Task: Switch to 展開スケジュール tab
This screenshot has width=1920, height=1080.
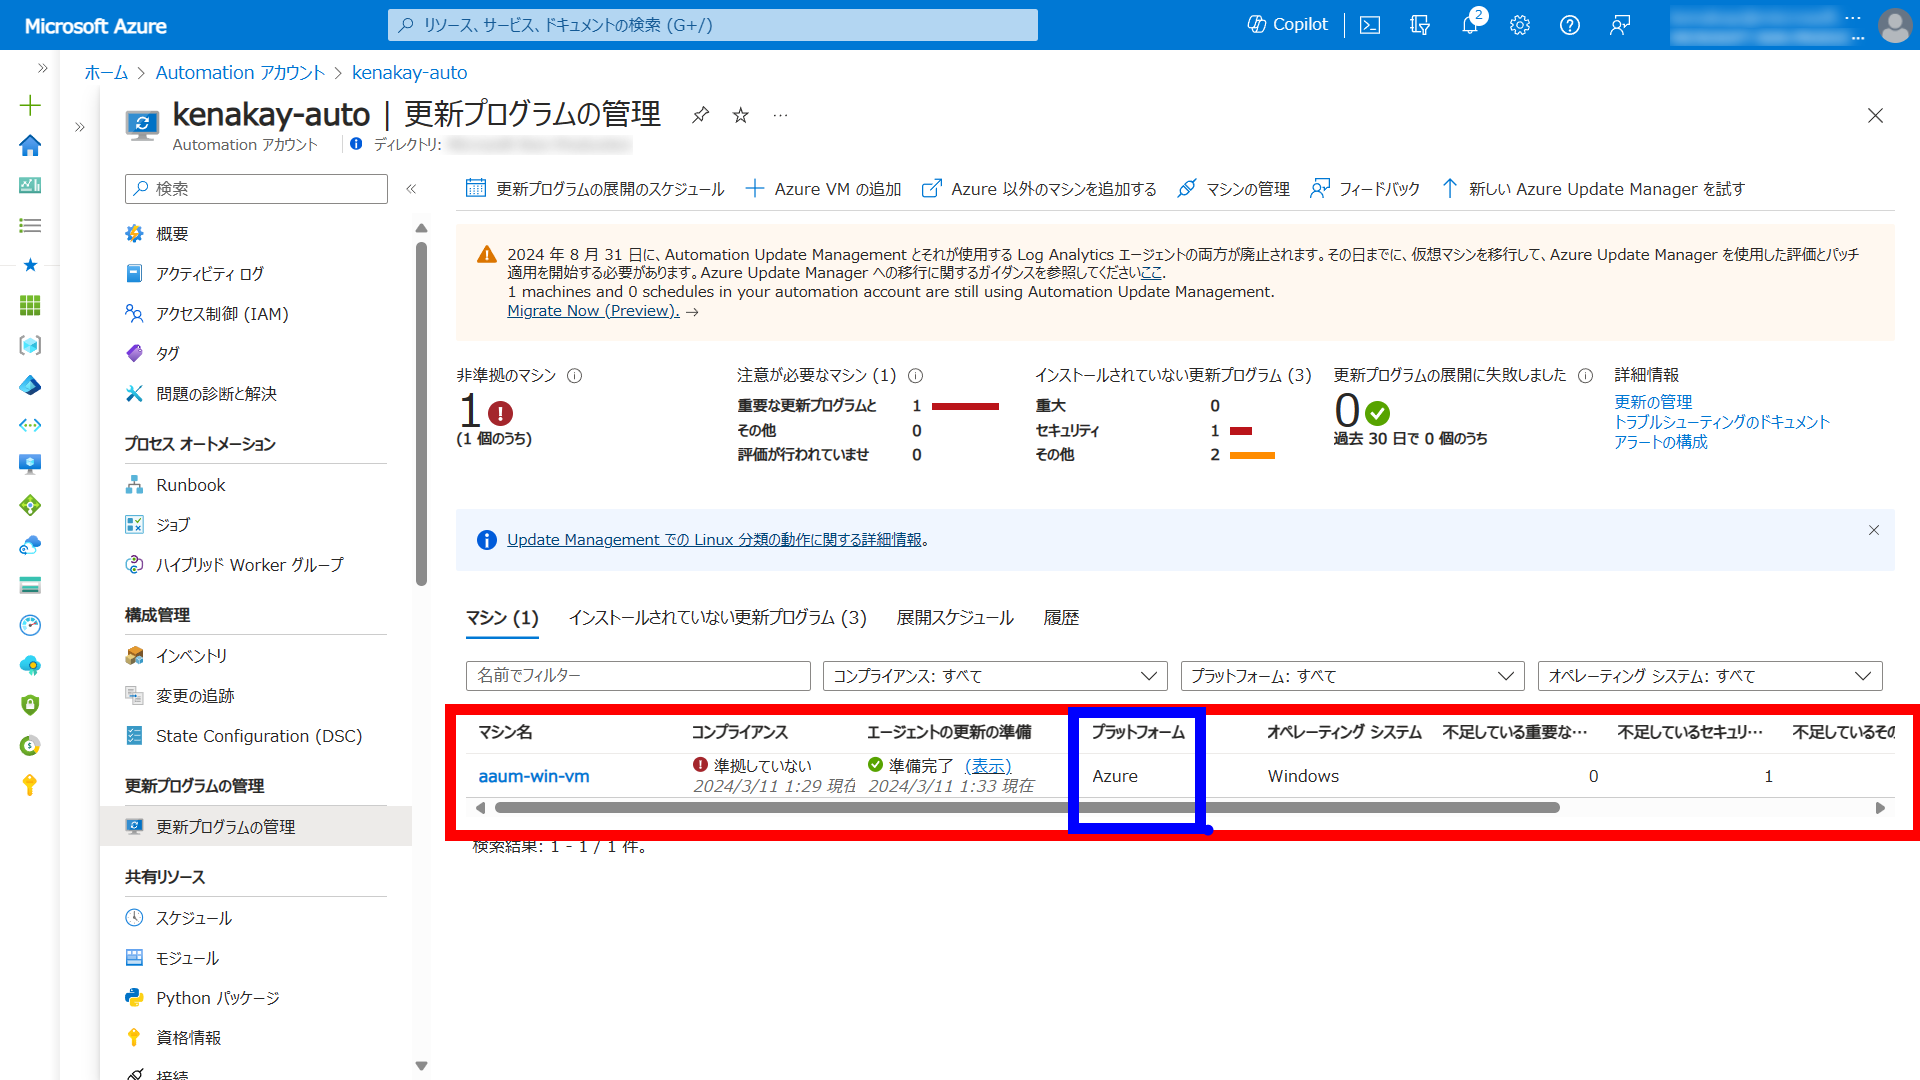Action: [x=955, y=618]
